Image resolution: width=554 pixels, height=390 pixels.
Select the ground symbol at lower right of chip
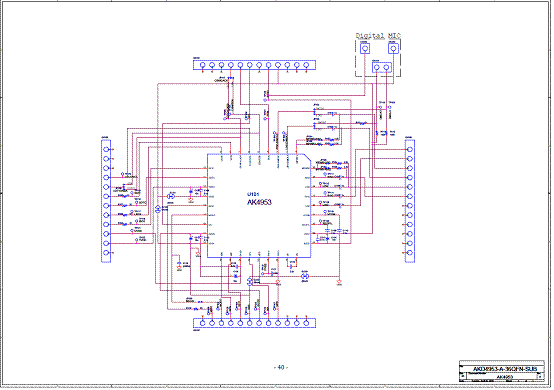(x=339, y=282)
